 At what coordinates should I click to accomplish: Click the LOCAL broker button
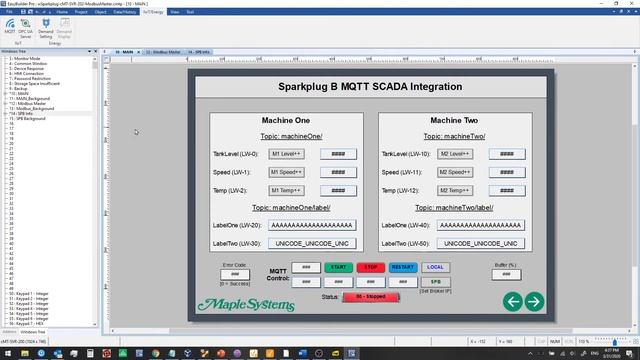coord(436,267)
